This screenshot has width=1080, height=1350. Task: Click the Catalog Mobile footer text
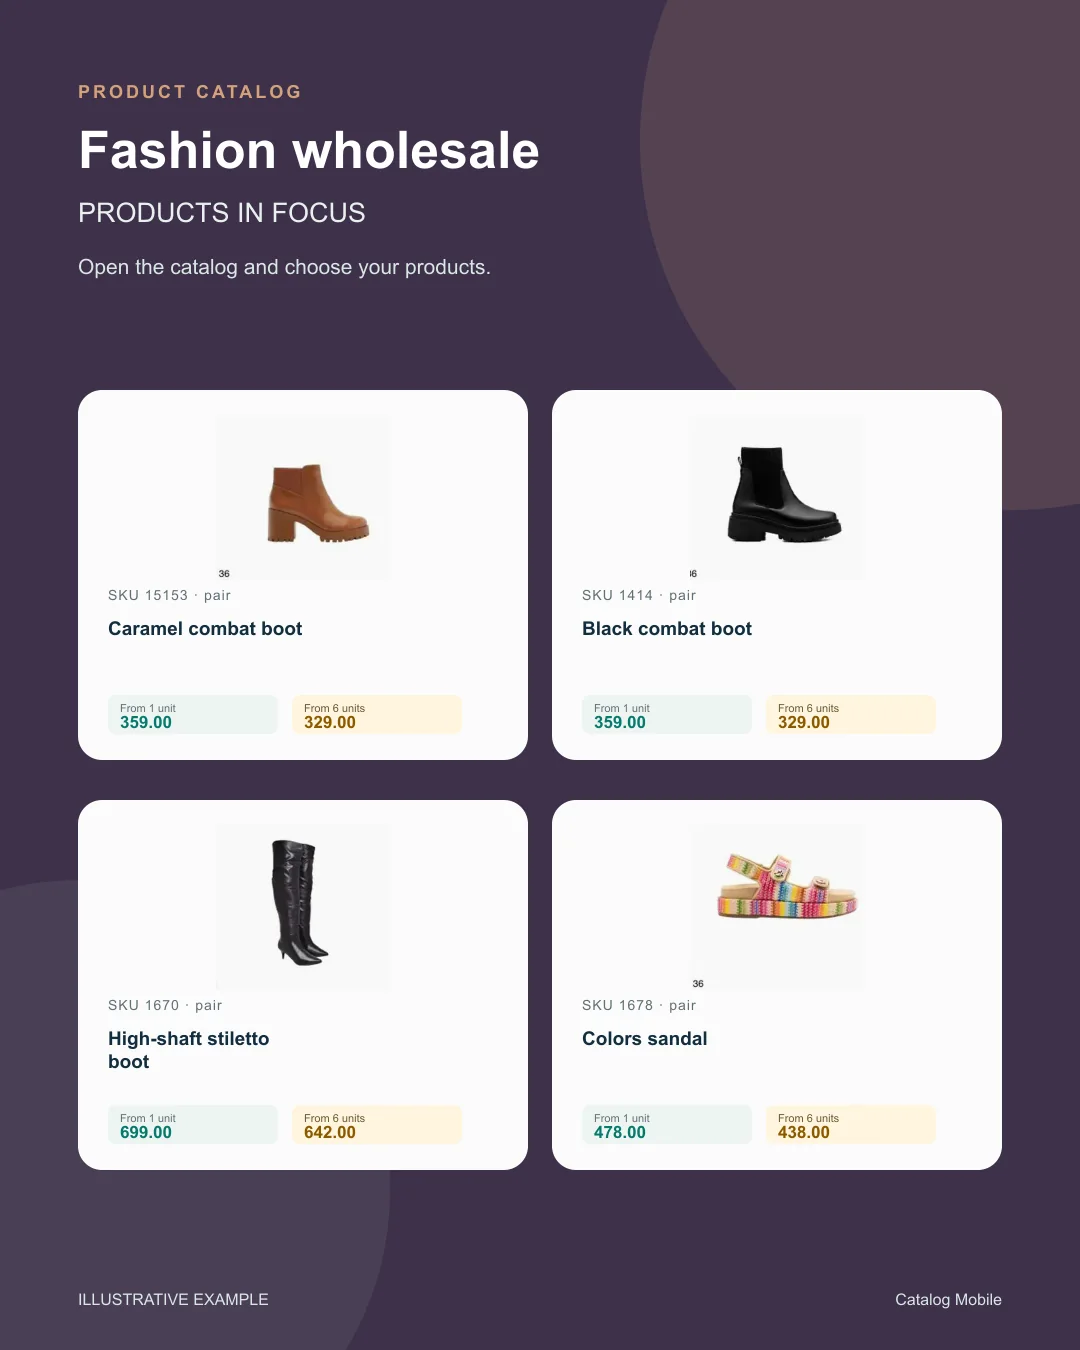click(948, 1300)
